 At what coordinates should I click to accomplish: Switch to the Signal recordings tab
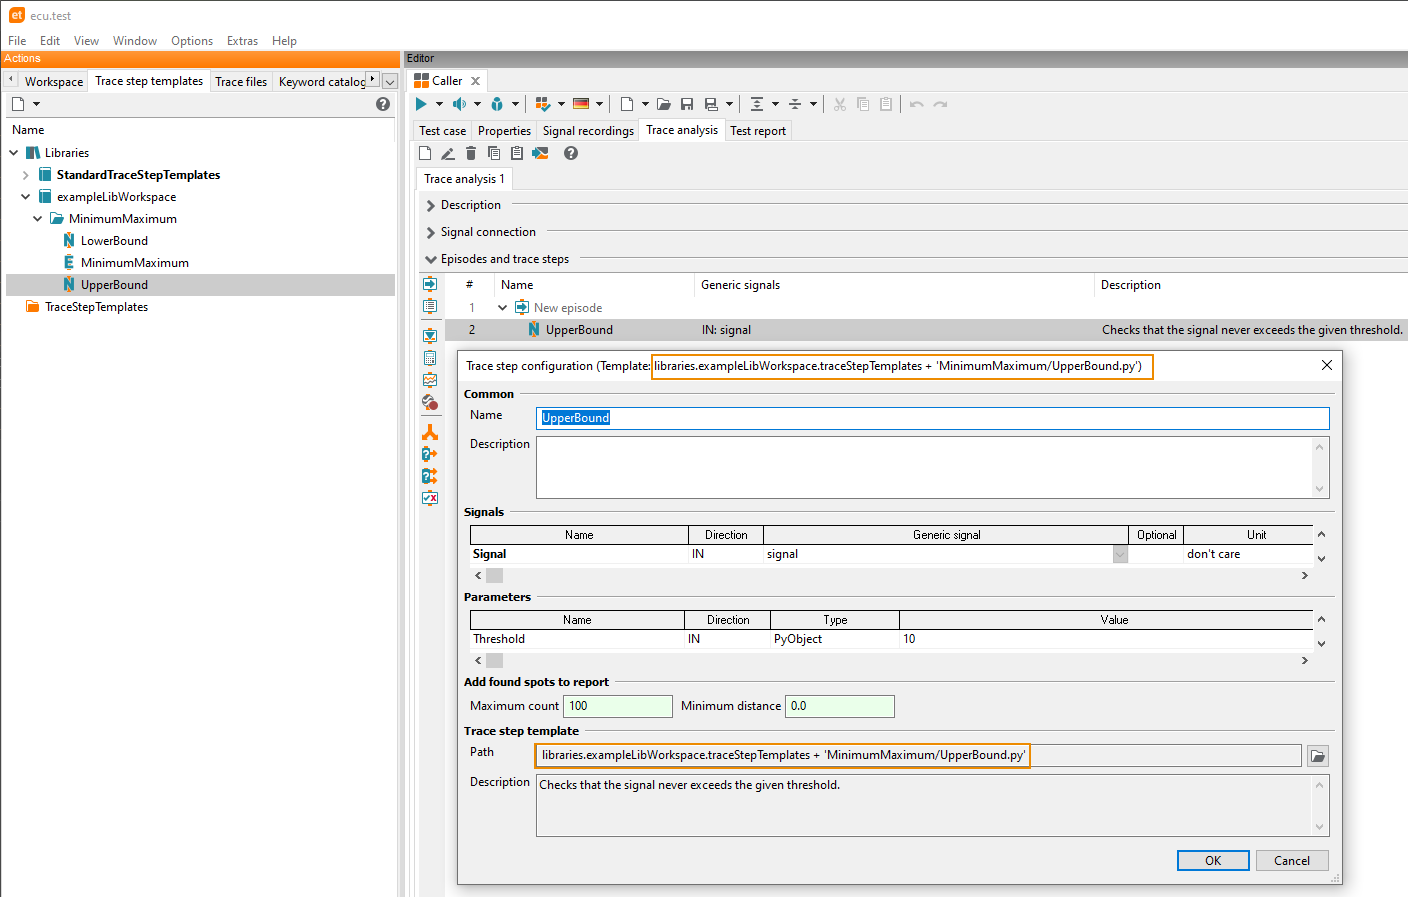click(588, 131)
